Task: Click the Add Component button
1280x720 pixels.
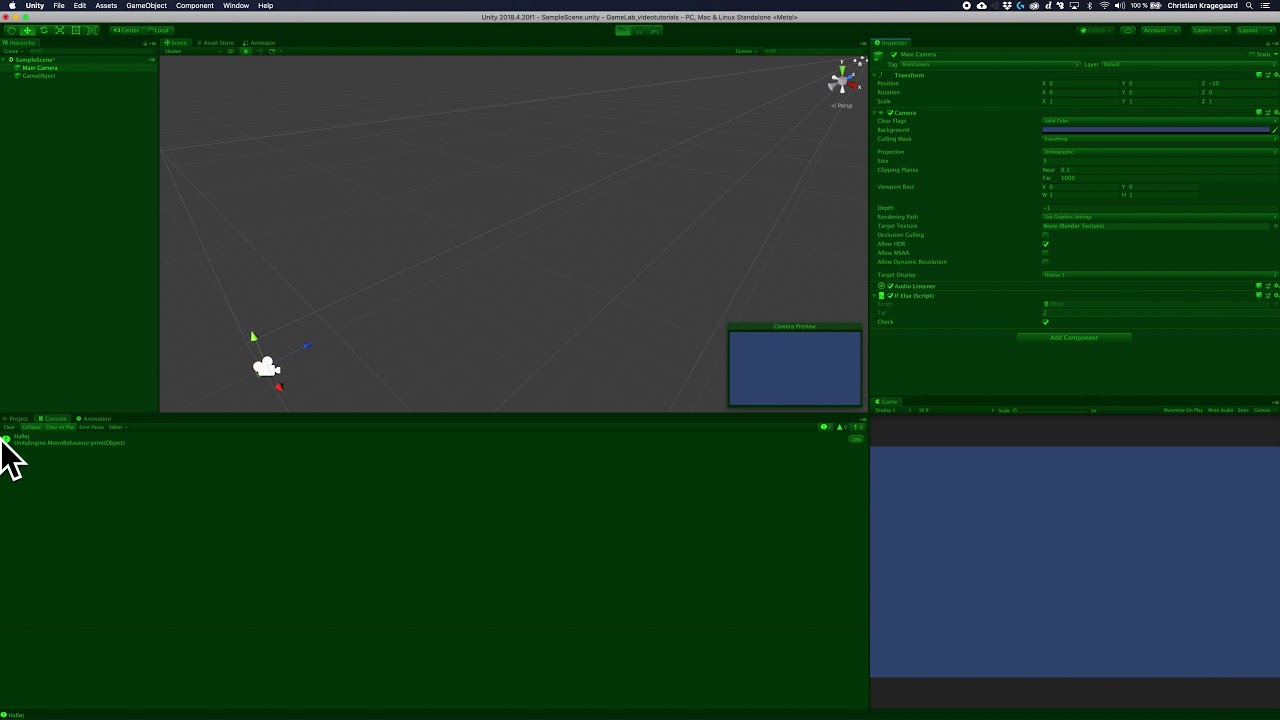Action: point(1074,338)
